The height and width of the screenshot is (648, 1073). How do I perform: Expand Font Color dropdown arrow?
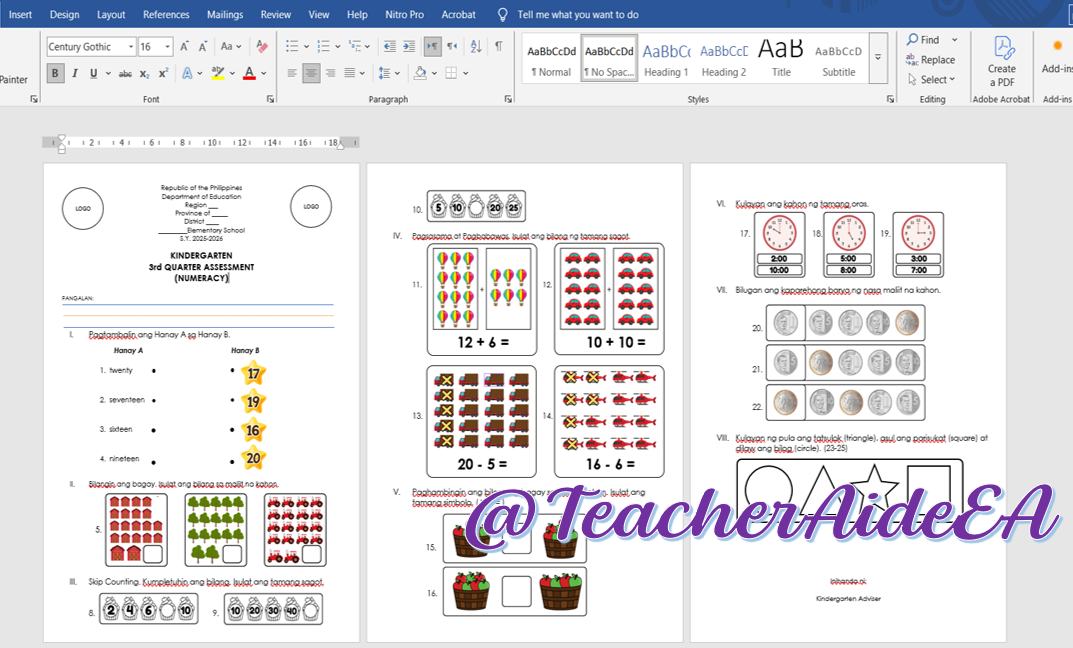click(263, 73)
